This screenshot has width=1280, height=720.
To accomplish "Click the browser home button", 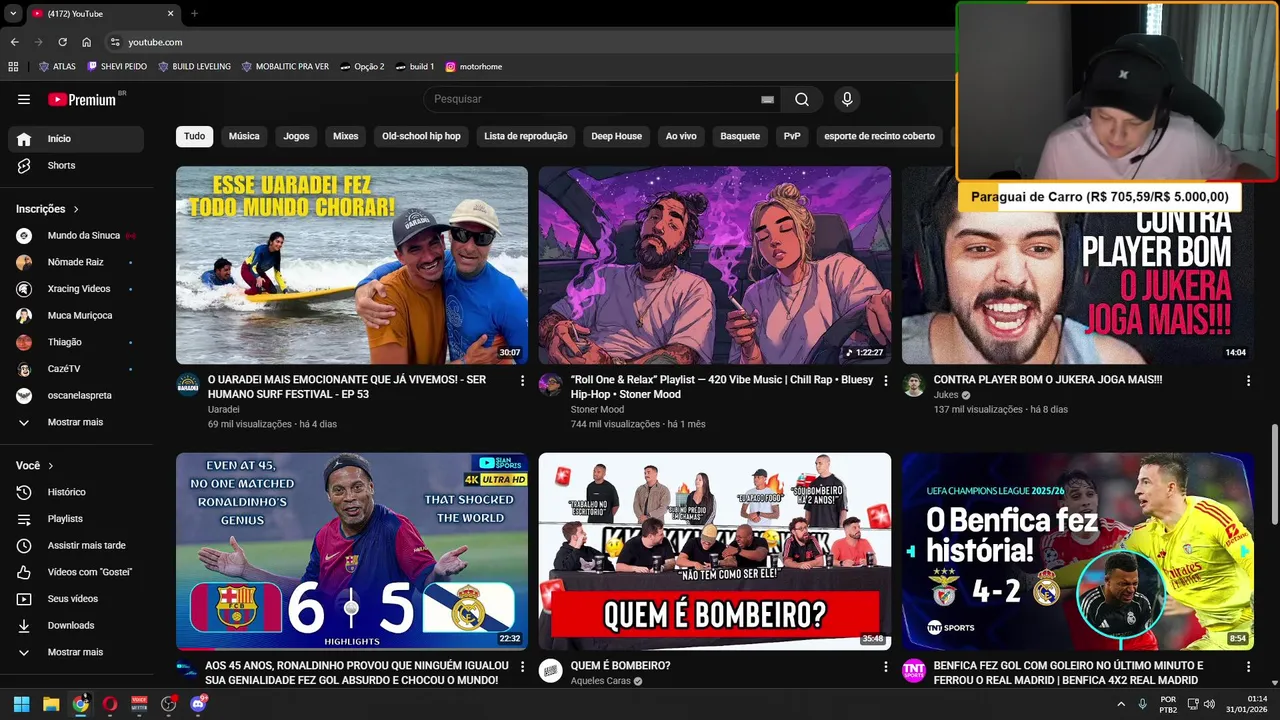I will pyautogui.click(x=86, y=42).
